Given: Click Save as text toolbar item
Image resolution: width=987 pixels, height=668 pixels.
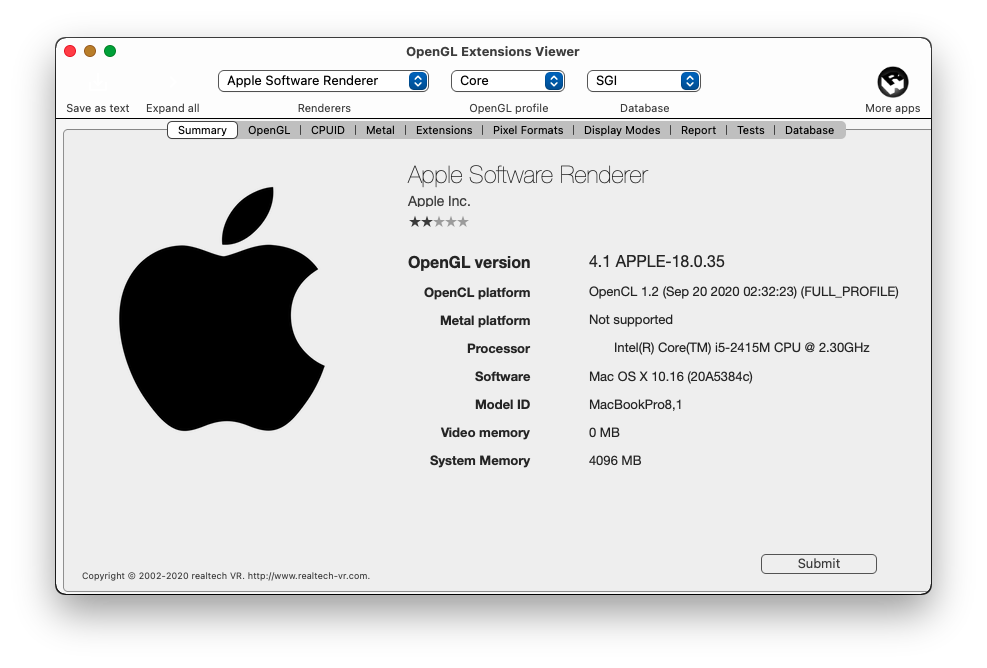Looking at the screenshot, I should tap(98, 108).
